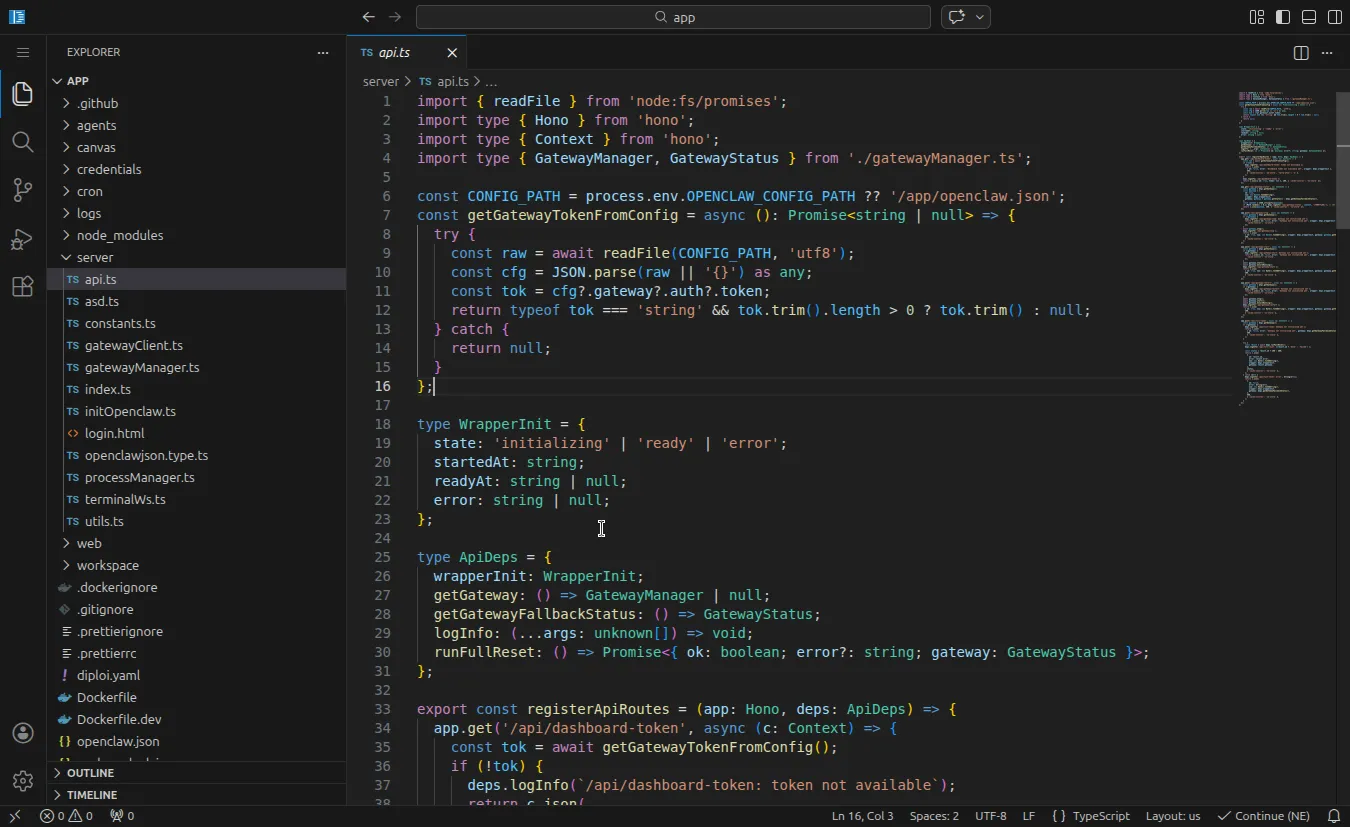Click the Continue (NE) status item

[x=1265, y=815]
